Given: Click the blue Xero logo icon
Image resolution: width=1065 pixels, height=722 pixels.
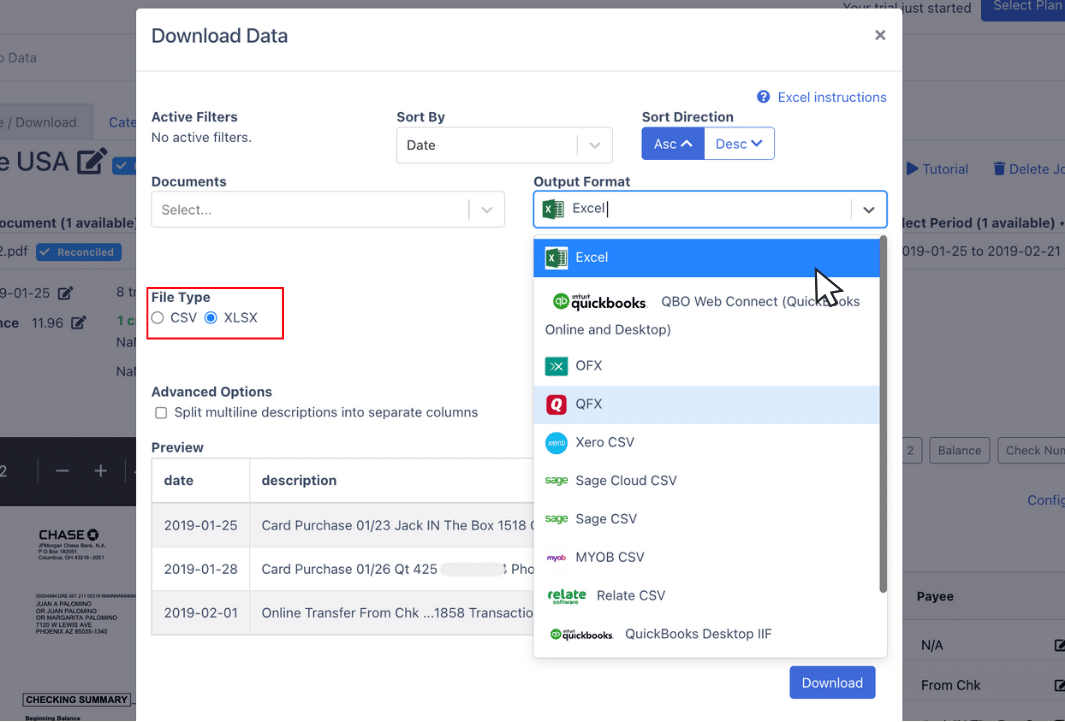Looking at the screenshot, I should tap(556, 443).
